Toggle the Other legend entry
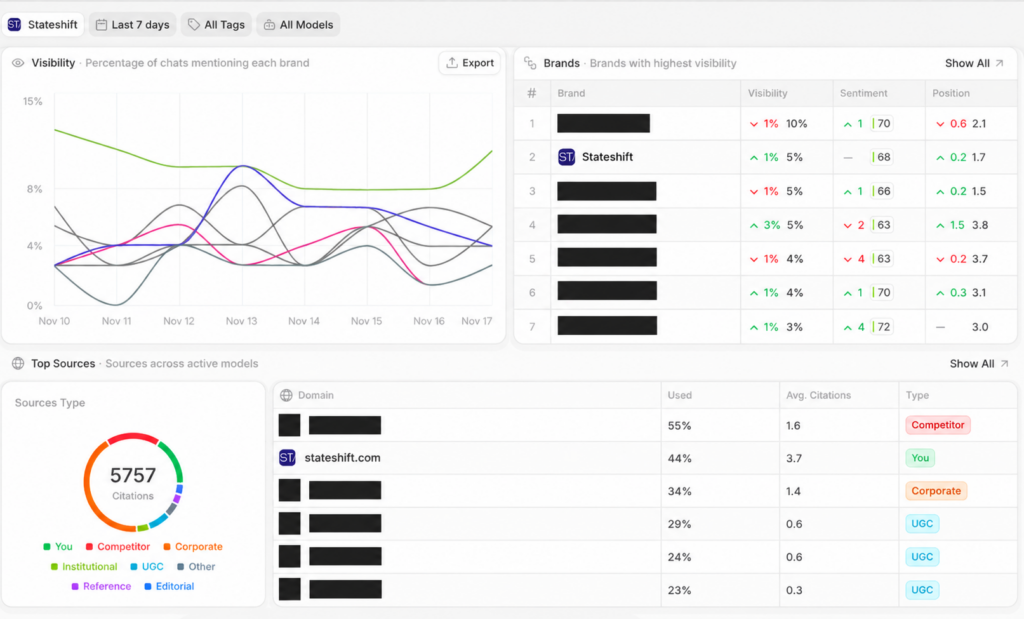The image size is (1024, 619). point(196,567)
